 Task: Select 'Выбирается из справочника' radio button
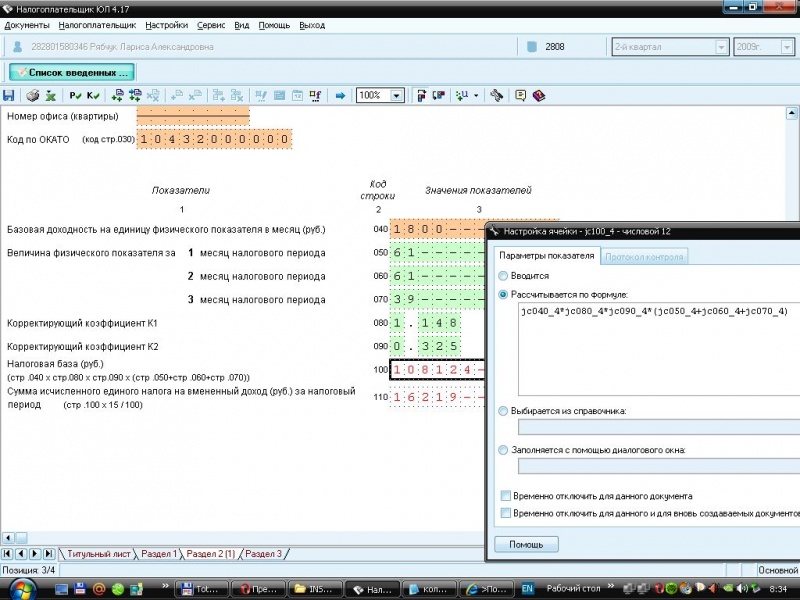click(x=503, y=411)
